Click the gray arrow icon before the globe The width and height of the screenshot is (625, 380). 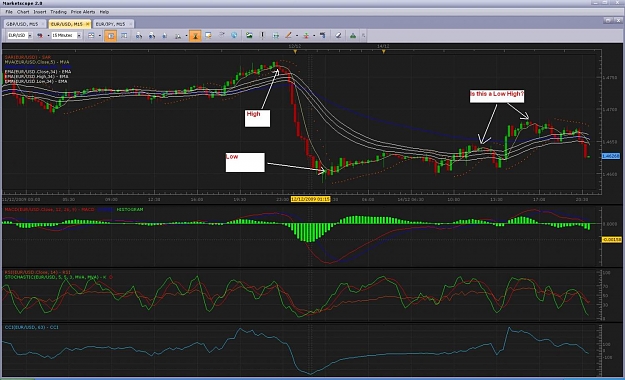pos(222,35)
